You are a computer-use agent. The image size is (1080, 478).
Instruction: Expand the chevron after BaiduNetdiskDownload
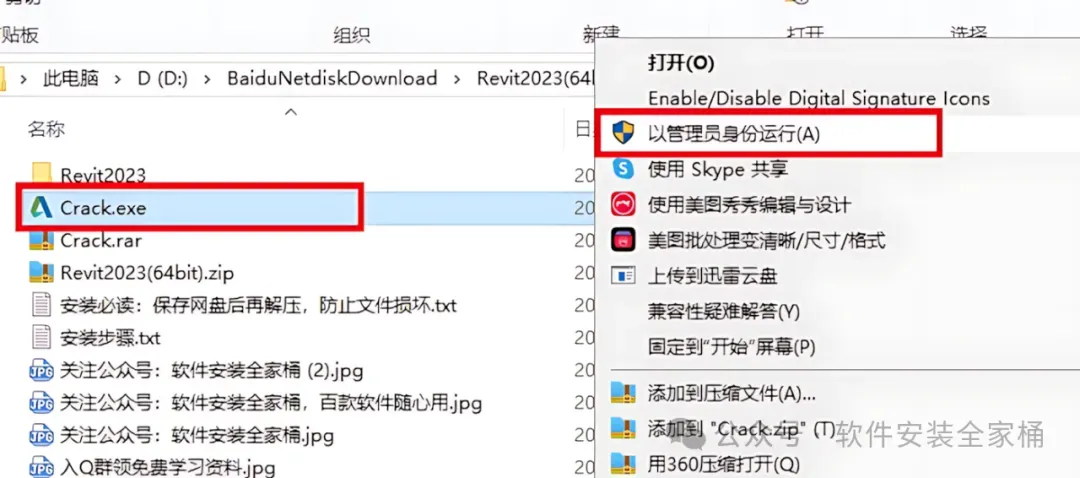457,79
